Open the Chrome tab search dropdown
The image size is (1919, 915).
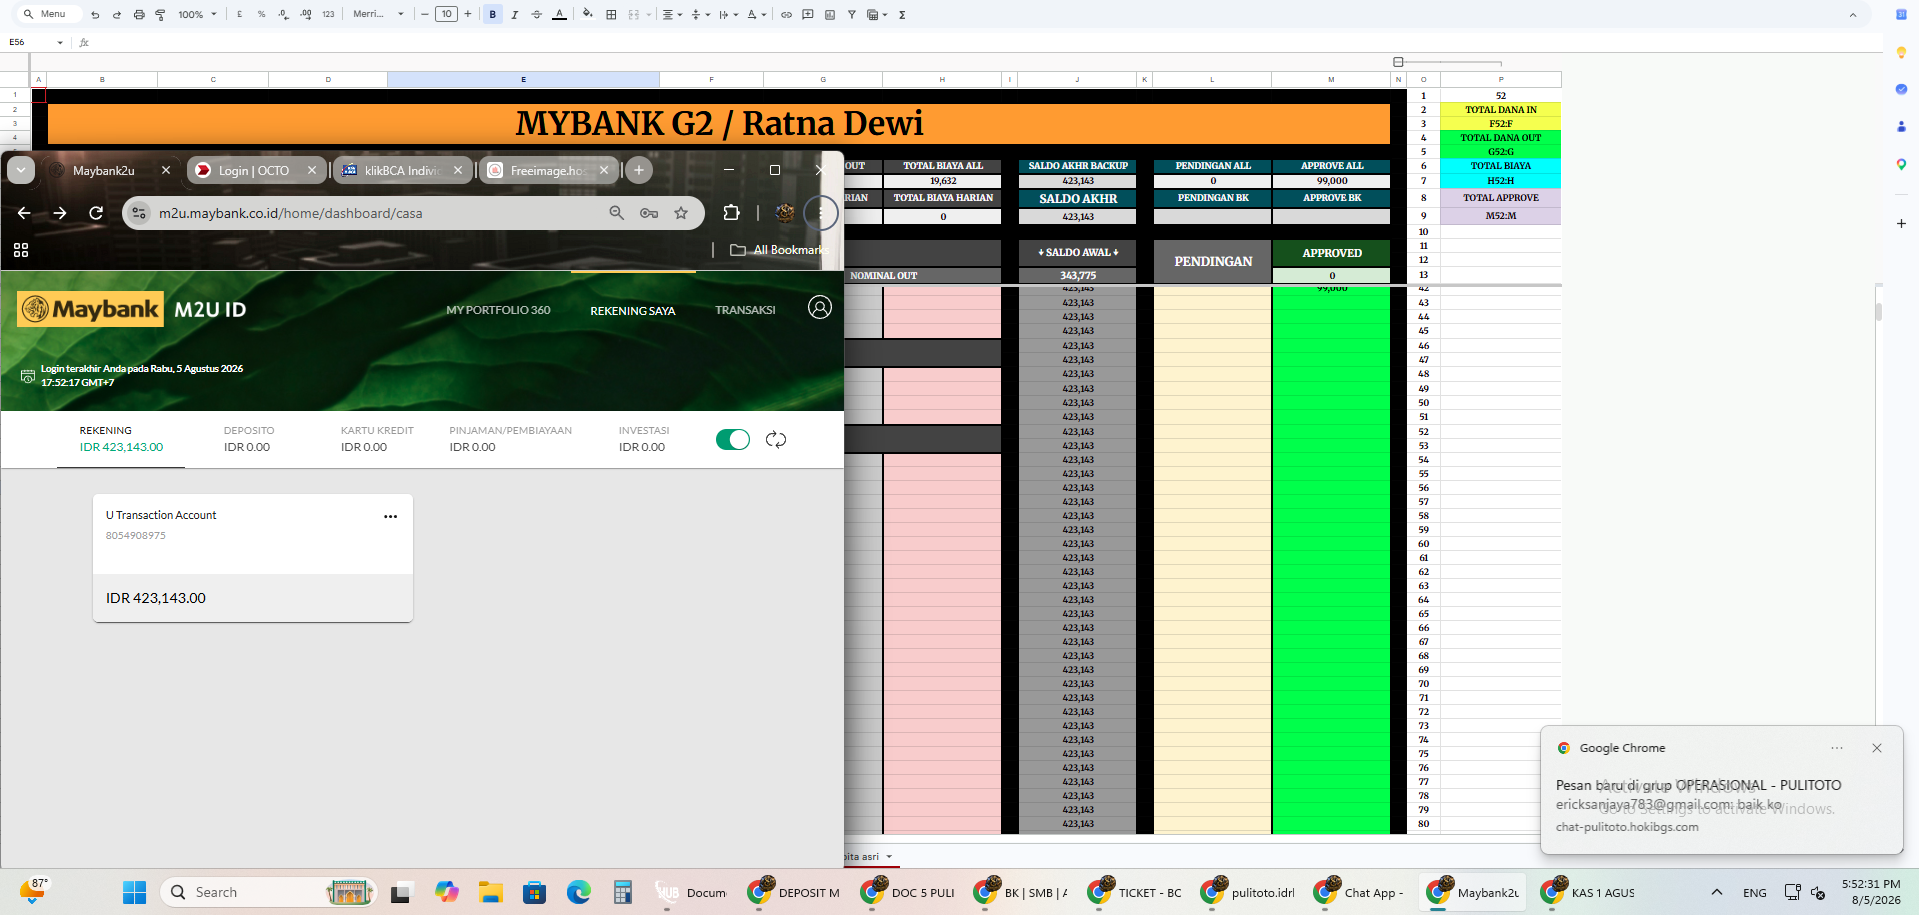click(x=21, y=170)
